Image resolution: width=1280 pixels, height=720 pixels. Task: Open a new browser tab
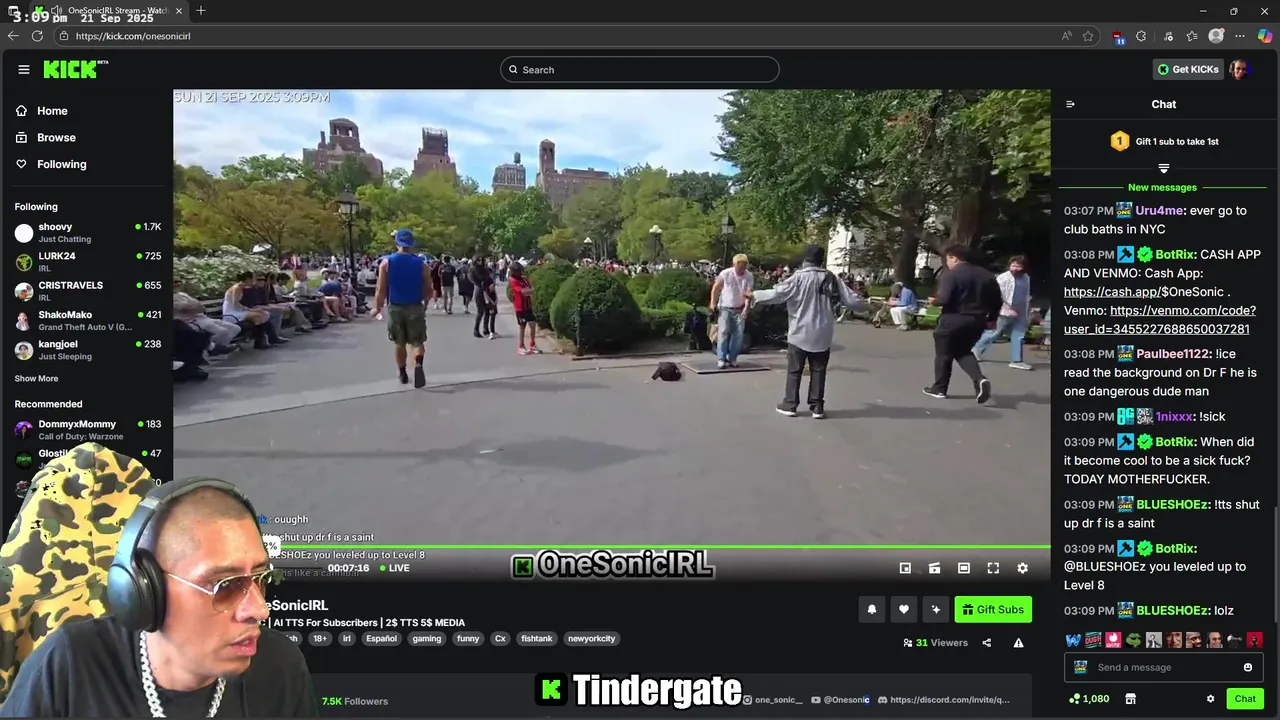[x=201, y=10]
